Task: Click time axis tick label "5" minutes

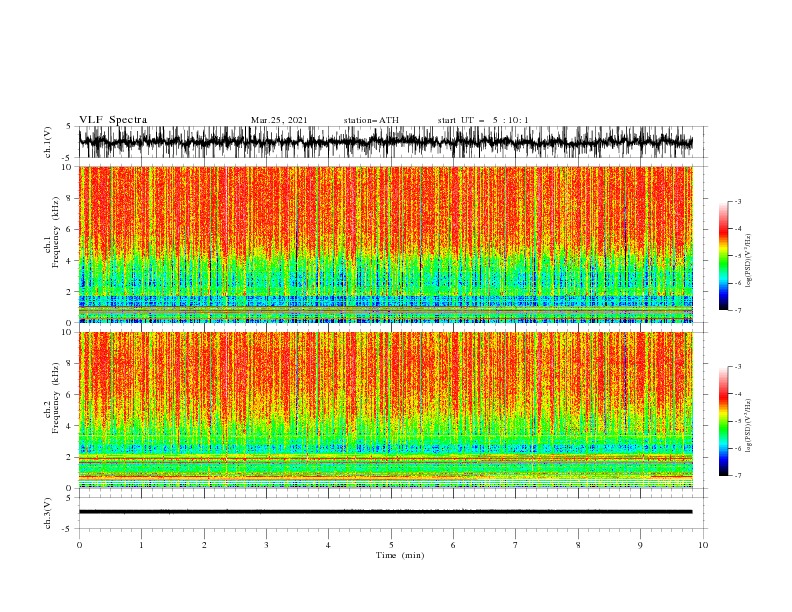Action: click(391, 545)
